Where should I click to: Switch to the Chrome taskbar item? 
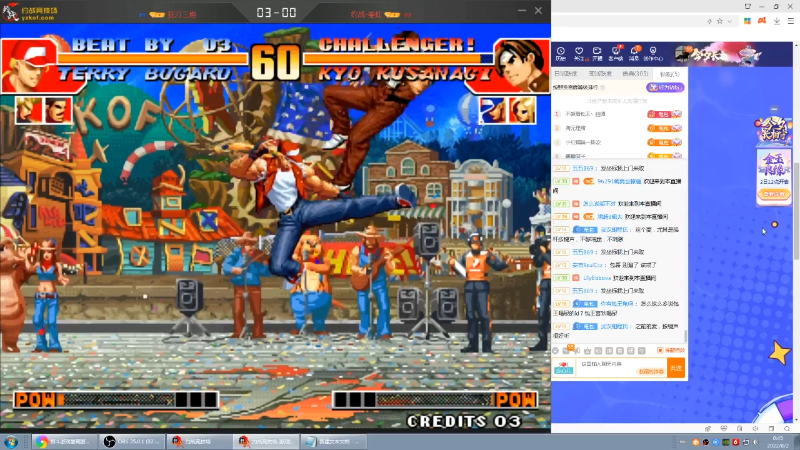pos(64,441)
